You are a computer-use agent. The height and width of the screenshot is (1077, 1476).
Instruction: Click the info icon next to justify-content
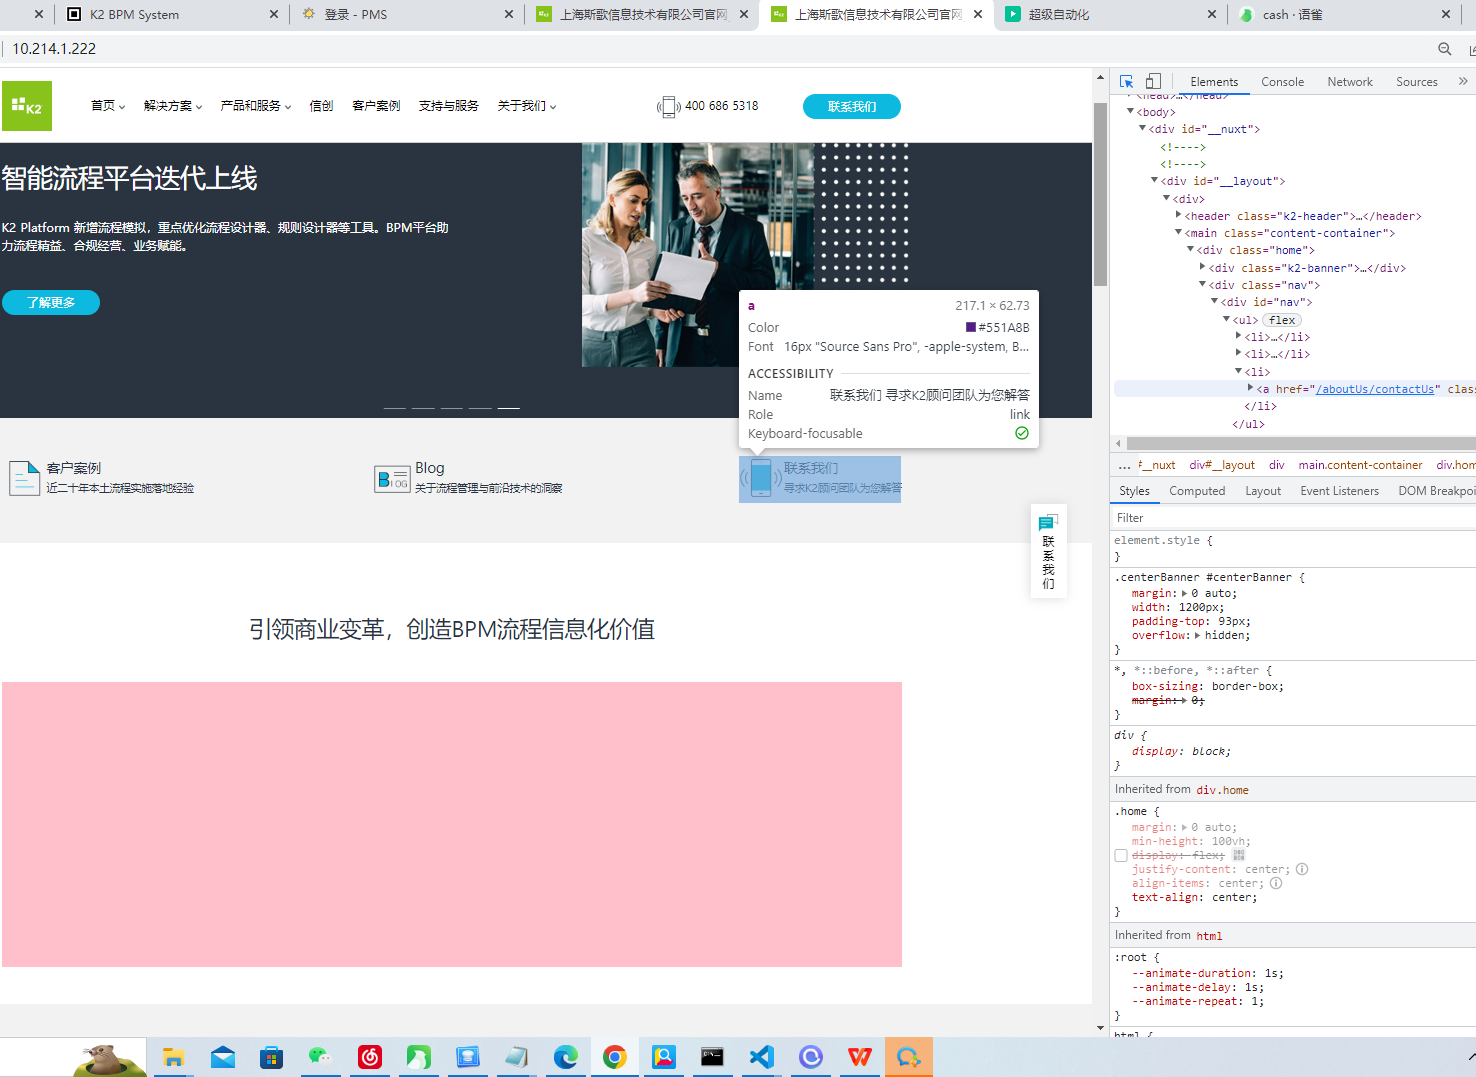[1302, 869]
